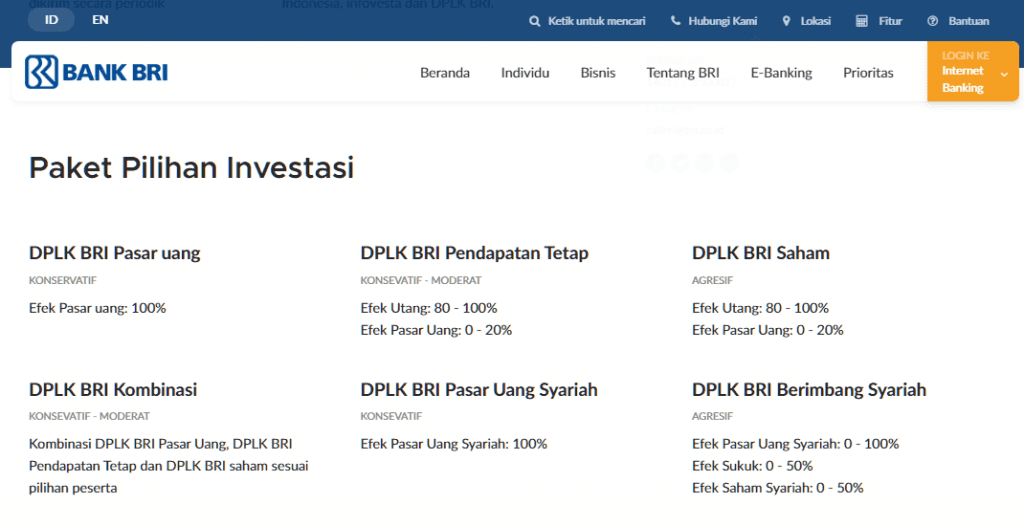Open the Individu menu
This screenshot has height=526, width=1024.
[525, 73]
